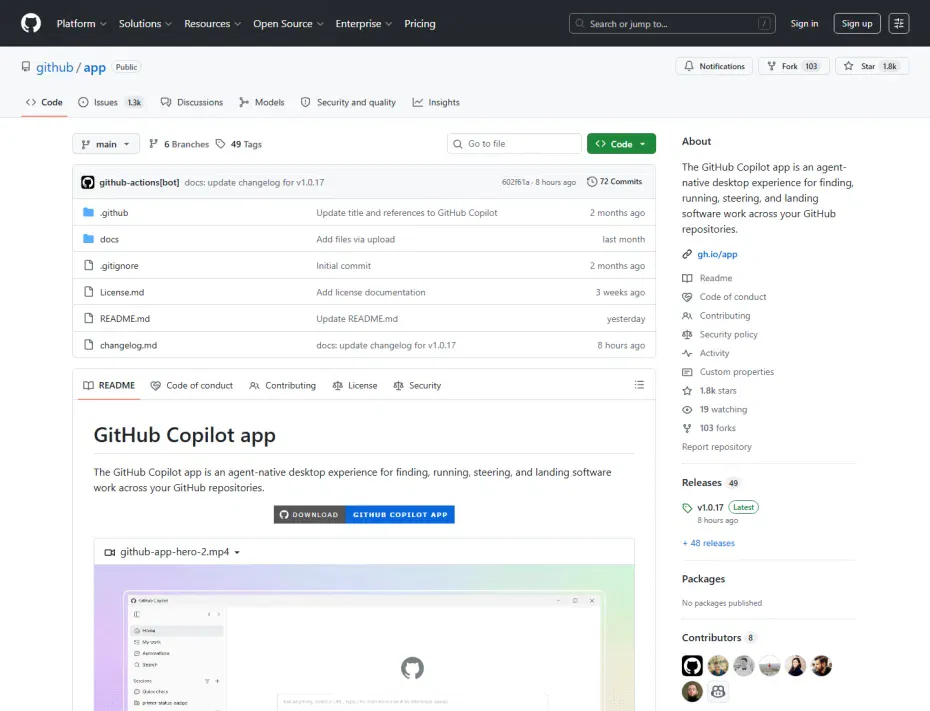The image size is (930, 711).
Task: Expand the Open Source menu
Action: point(288,24)
